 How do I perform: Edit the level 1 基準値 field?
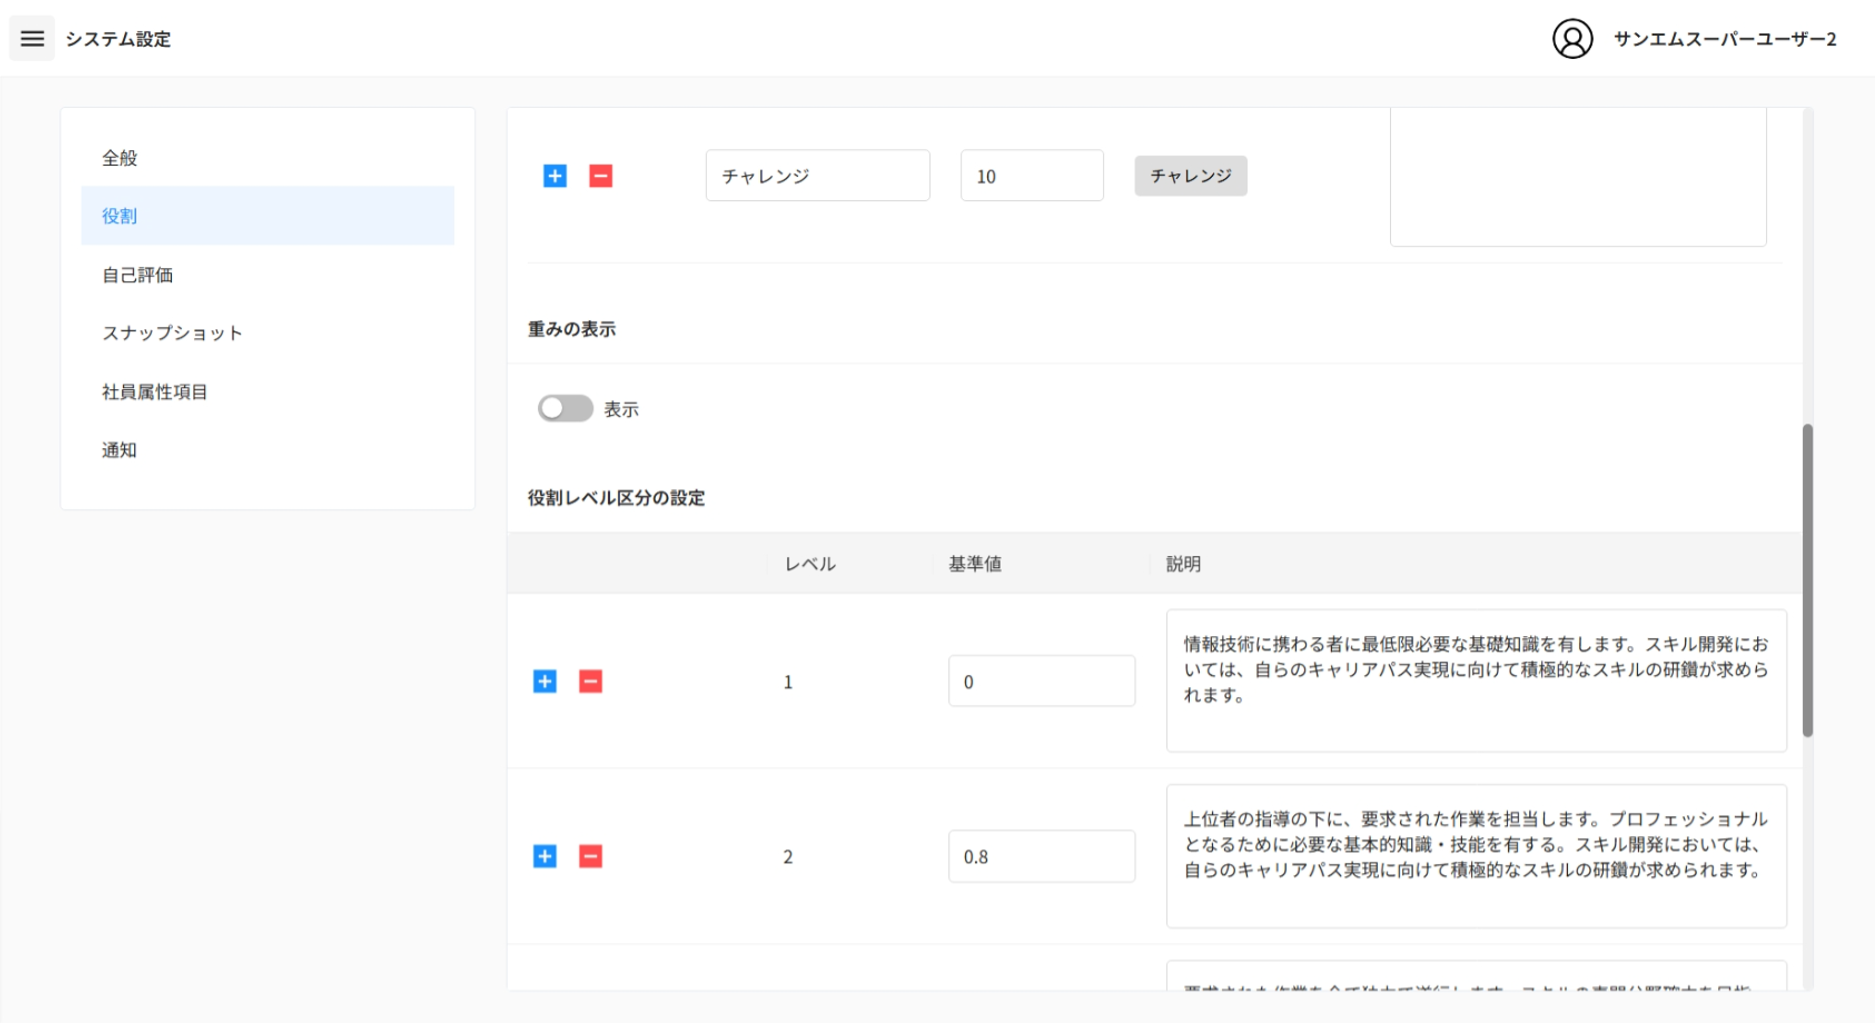(1041, 681)
